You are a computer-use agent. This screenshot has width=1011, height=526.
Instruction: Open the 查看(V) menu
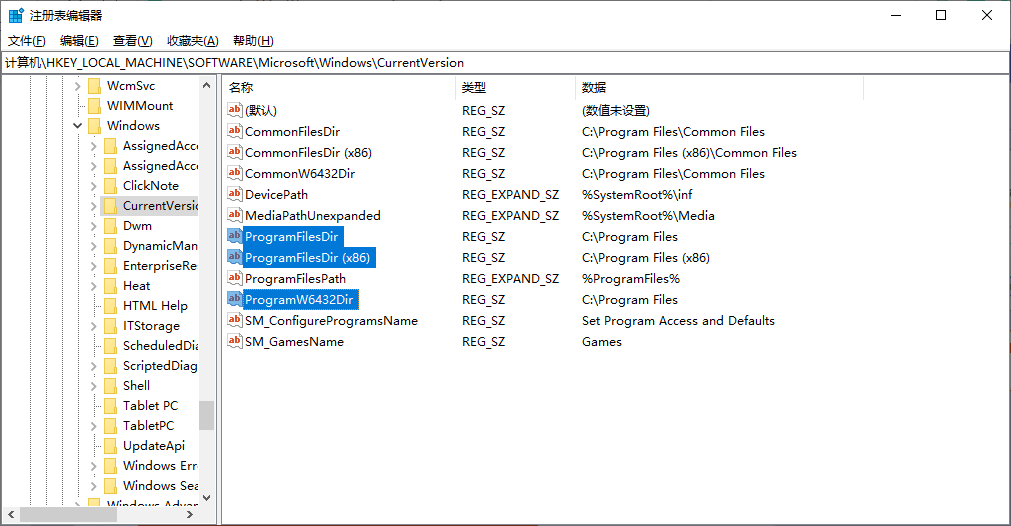pyautogui.click(x=132, y=41)
